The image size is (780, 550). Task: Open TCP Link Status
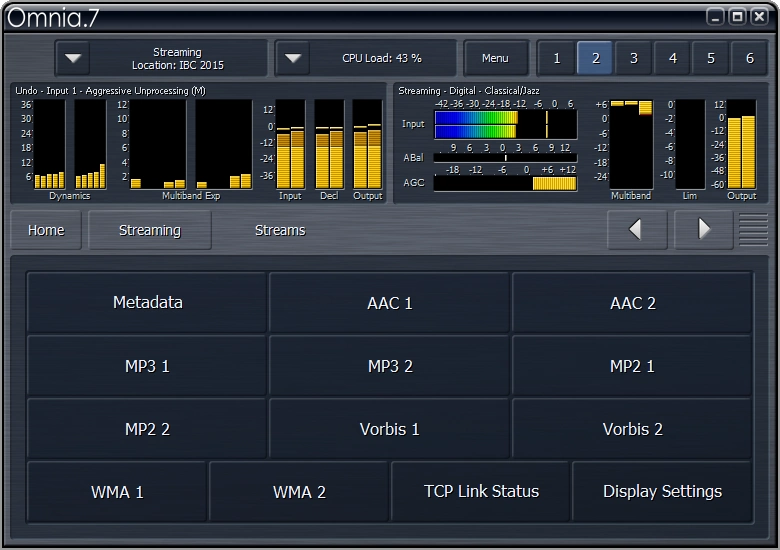tap(481, 491)
